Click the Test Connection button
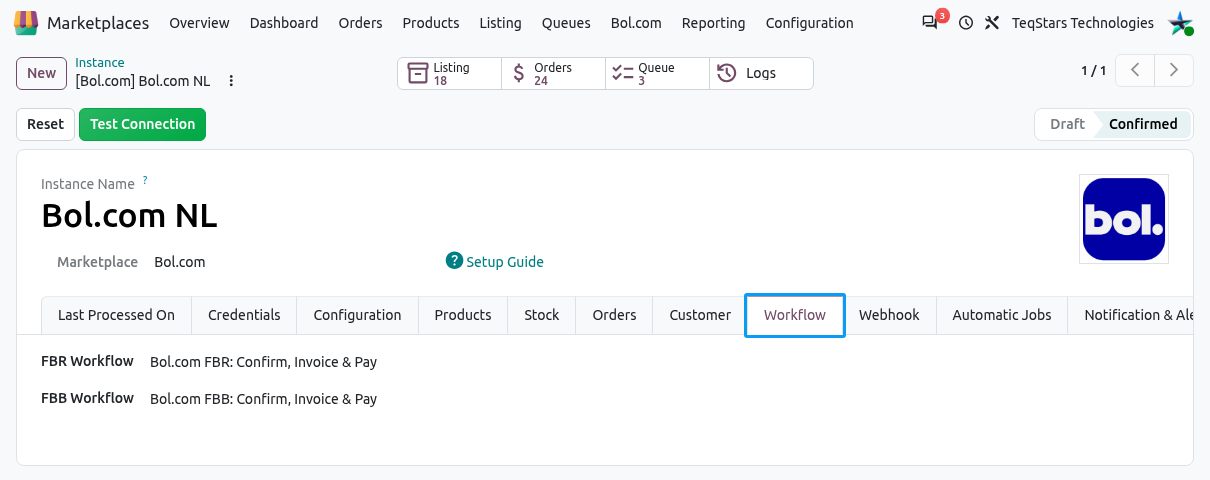This screenshot has width=1210, height=480. pos(142,124)
